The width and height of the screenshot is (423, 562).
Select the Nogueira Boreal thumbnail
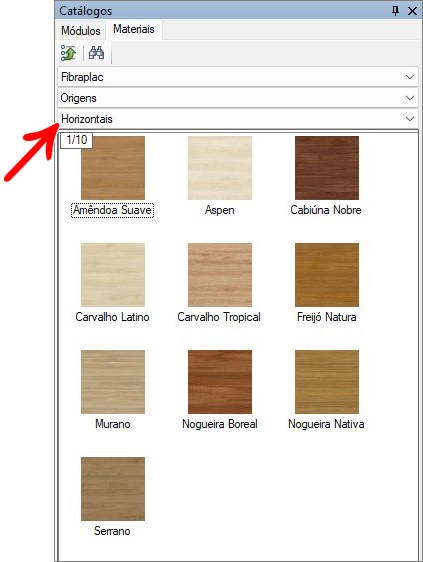(x=220, y=382)
